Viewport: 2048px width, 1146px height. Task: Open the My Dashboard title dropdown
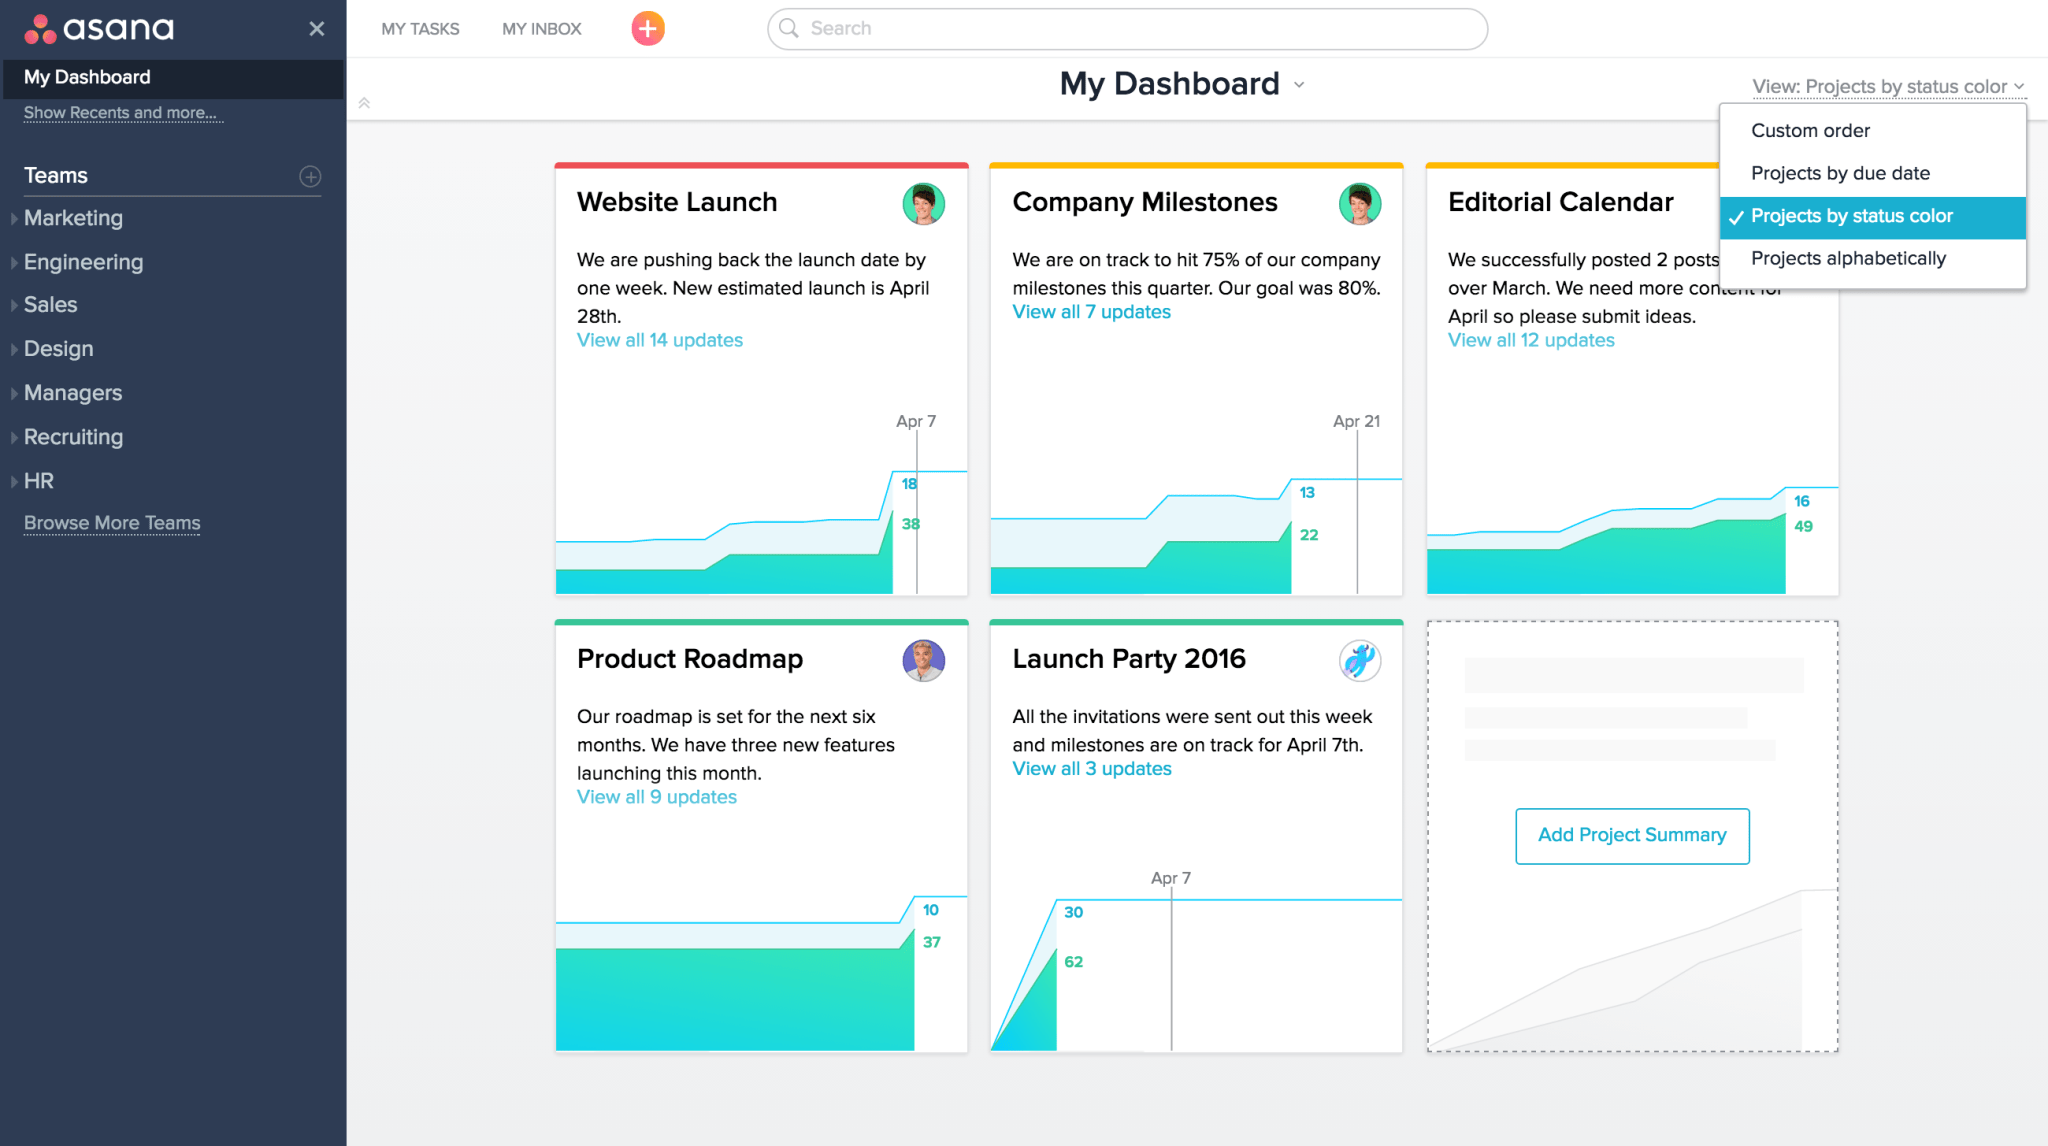coord(1298,86)
